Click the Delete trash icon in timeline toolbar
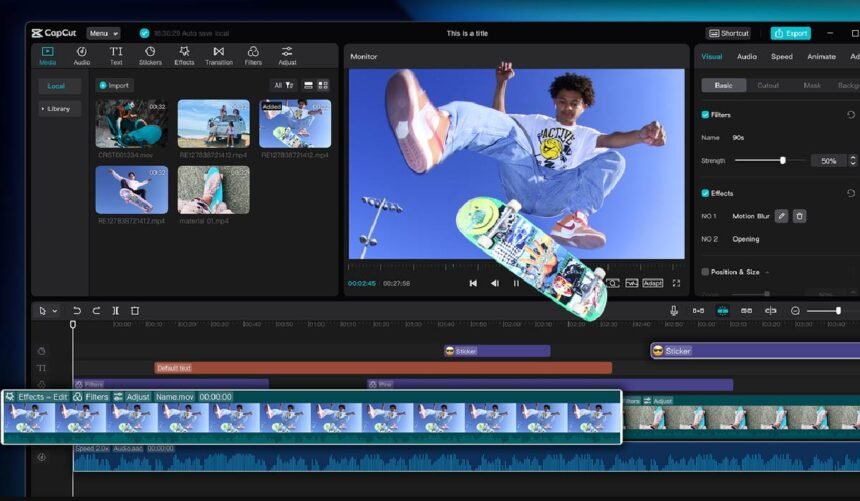This screenshot has width=860, height=501. [x=135, y=311]
